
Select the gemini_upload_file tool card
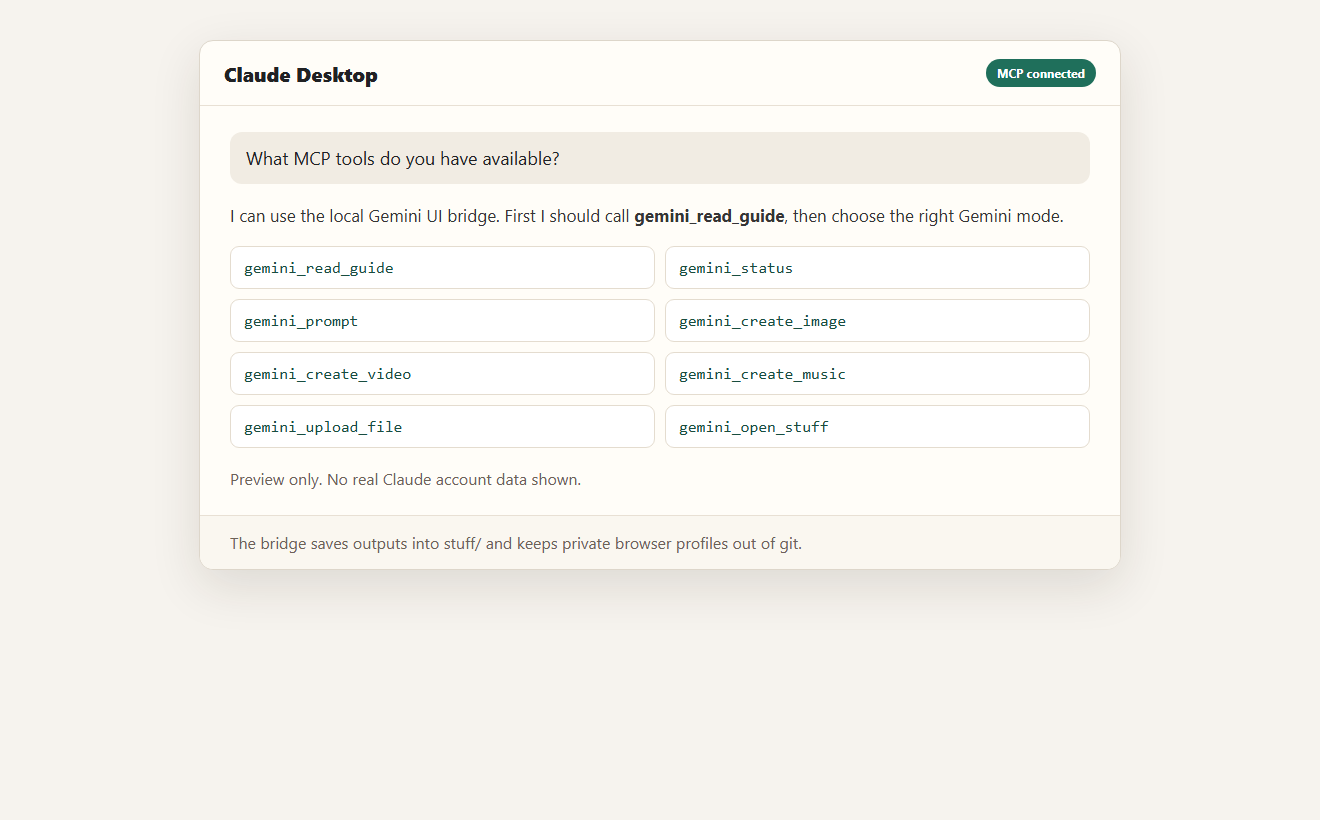(x=442, y=427)
